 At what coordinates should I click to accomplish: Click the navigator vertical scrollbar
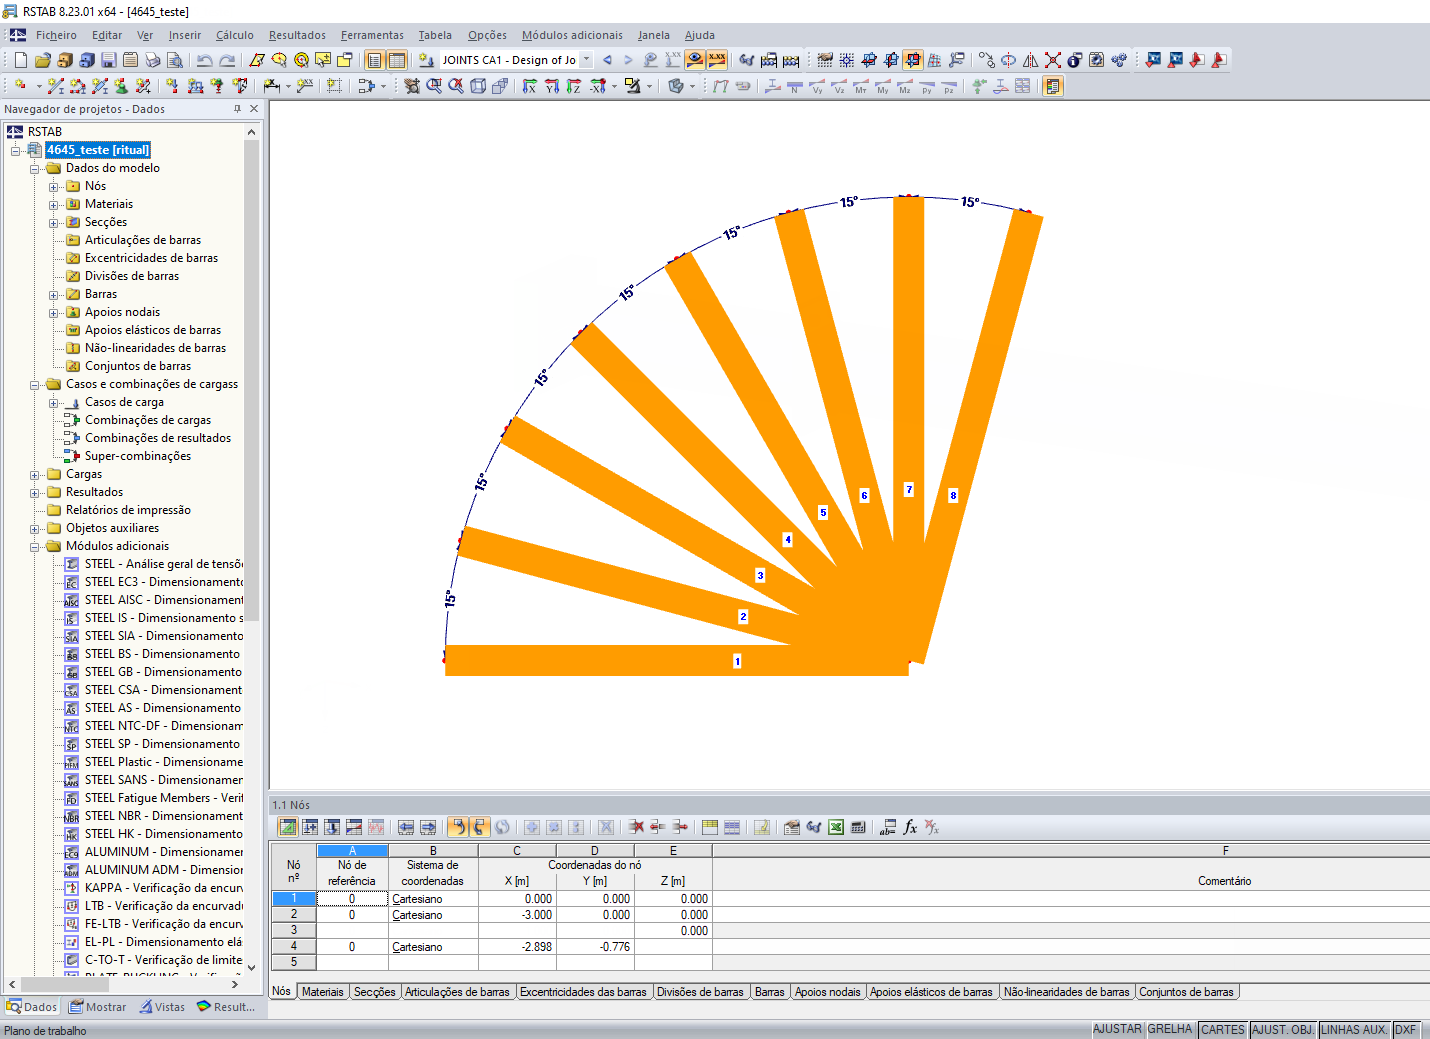[x=252, y=380]
